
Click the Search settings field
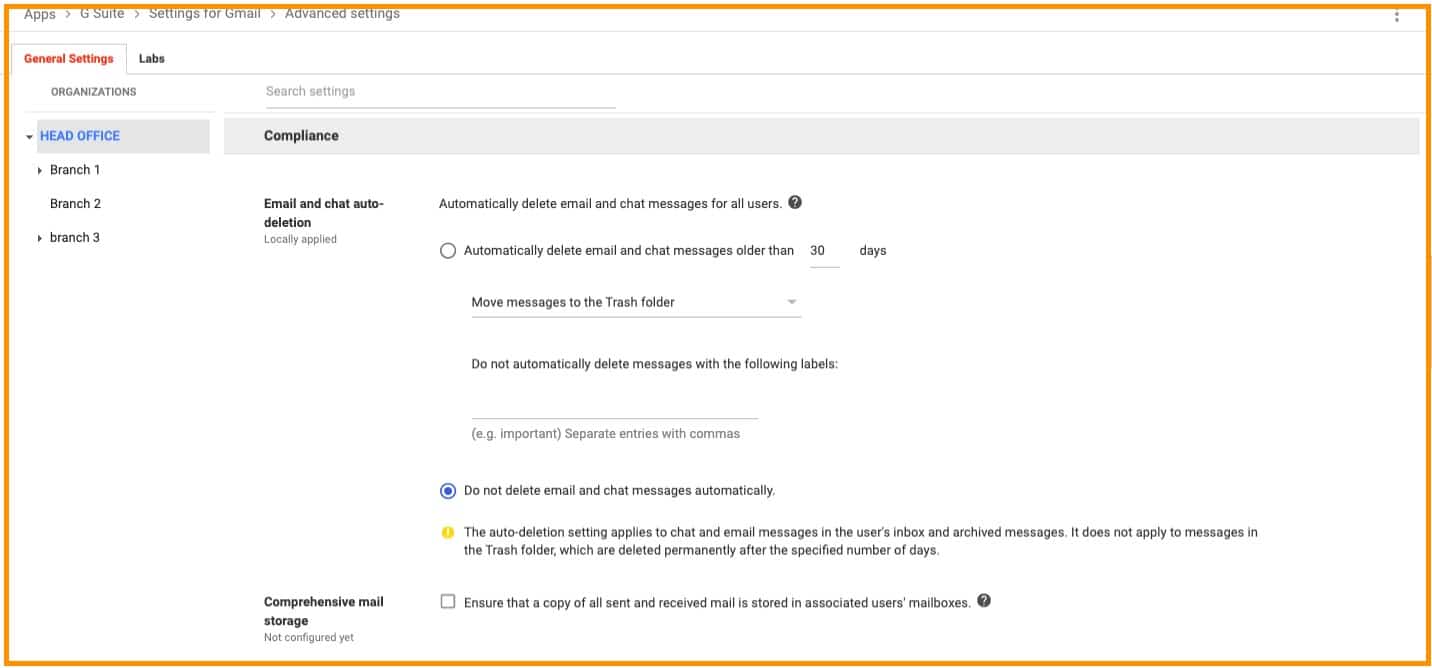click(440, 92)
